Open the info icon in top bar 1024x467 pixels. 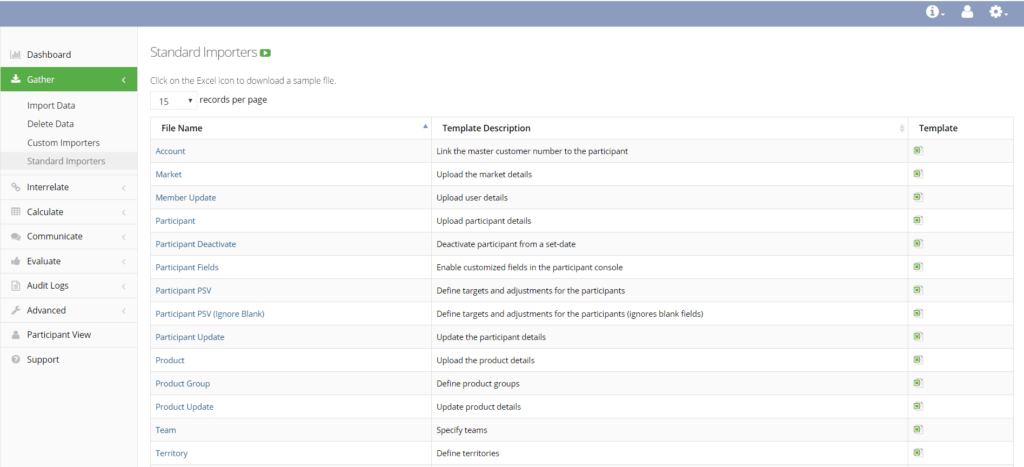point(935,12)
